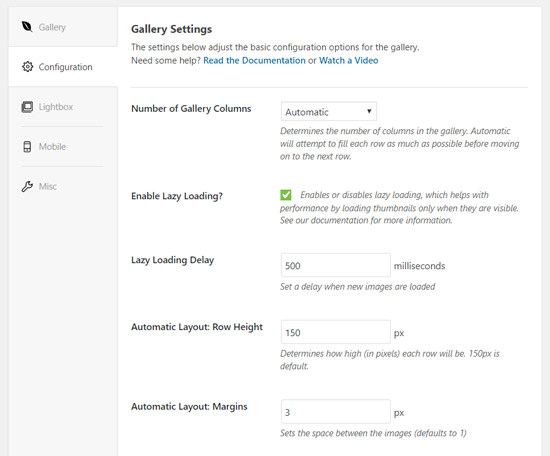
Task: Follow the Watch a Video link
Action: coord(348,60)
